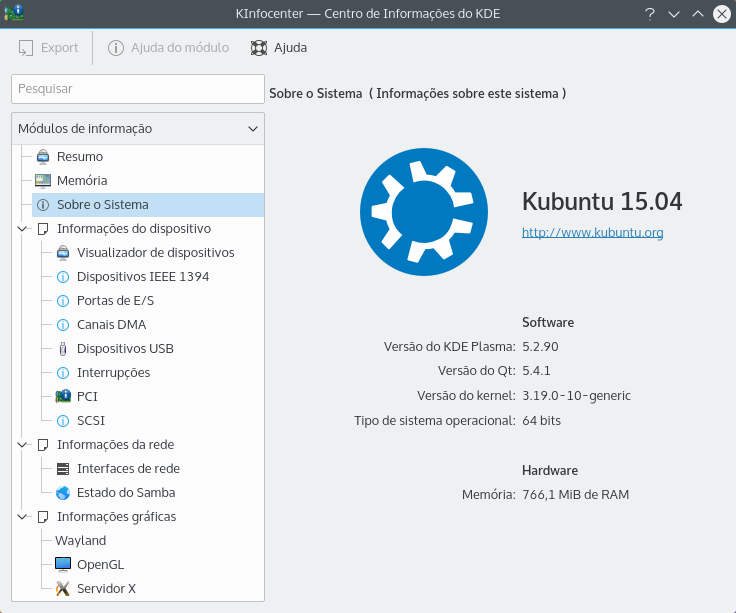Collapse the Informações gráficas branch
The height and width of the screenshot is (613, 736).
pyautogui.click(x=23, y=517)
